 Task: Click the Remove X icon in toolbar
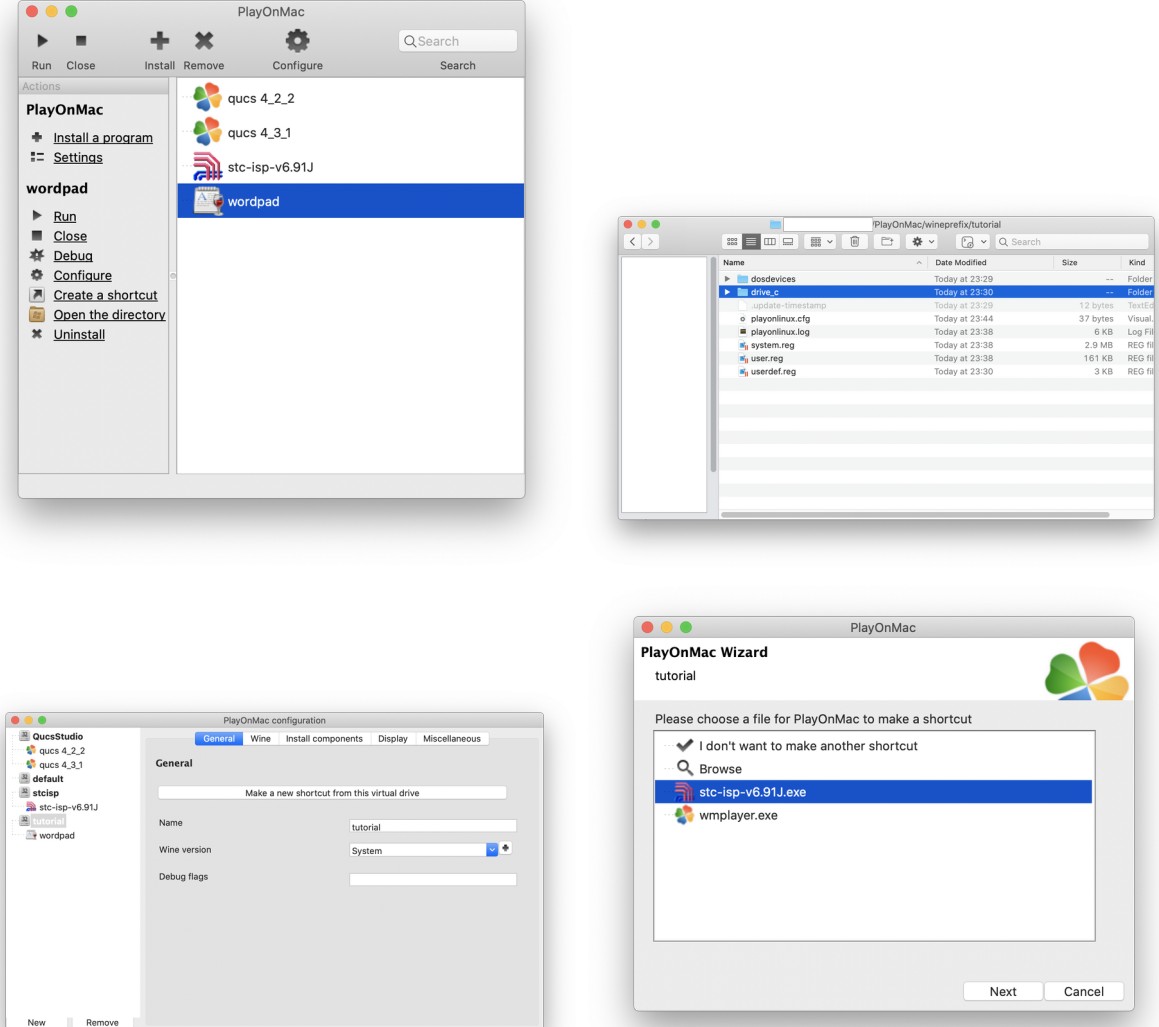coord(204,41)
